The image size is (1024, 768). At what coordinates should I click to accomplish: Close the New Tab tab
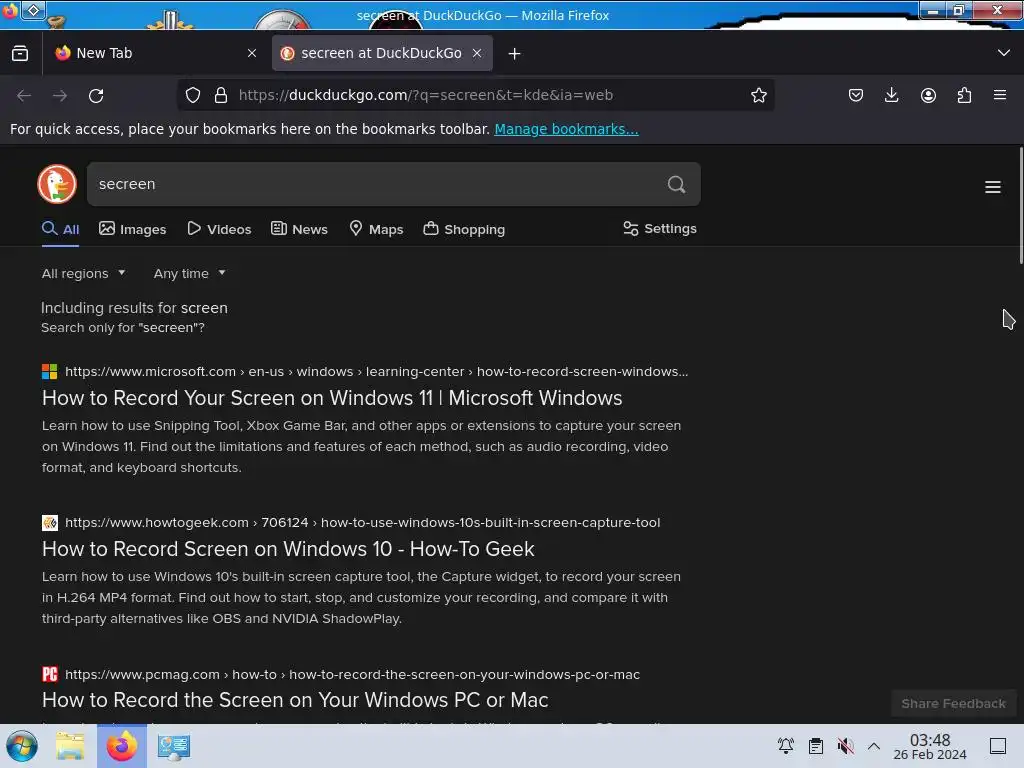(252, 54)
